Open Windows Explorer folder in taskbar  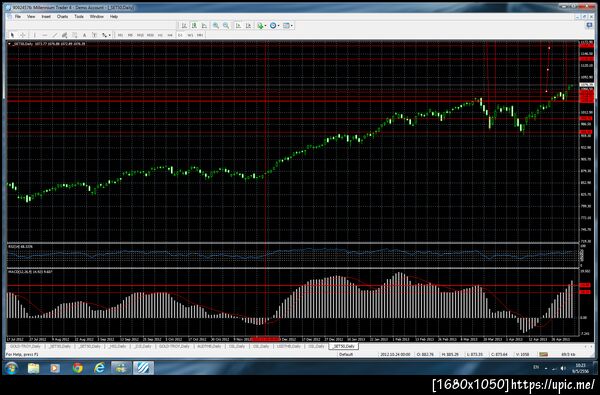coord(34,368)
